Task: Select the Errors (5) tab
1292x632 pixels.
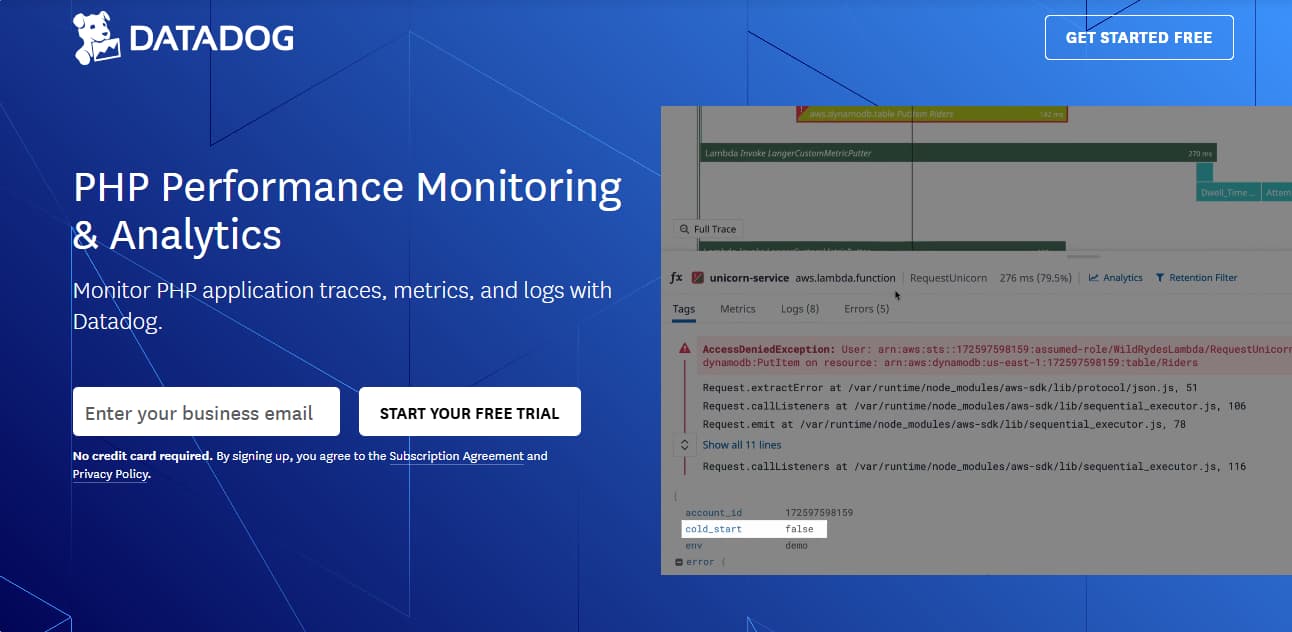Action: click(866, 309)
